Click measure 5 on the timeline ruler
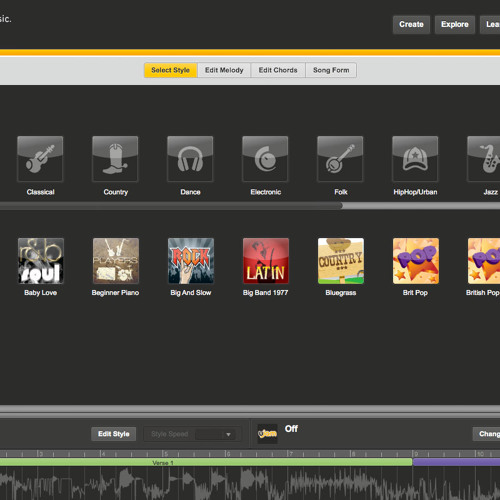The width and height of the screenshot is (500, 500). point(166,454)
